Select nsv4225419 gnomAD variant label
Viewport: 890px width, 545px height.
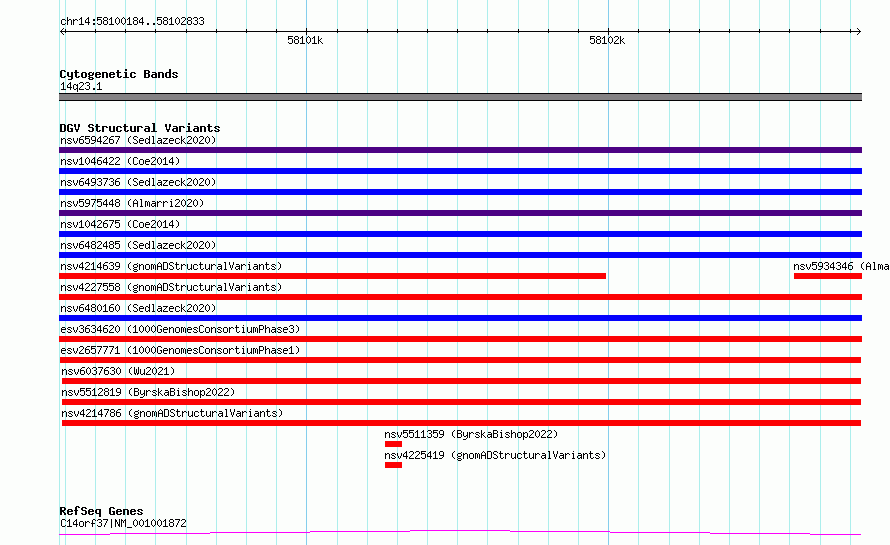point(495,455)
